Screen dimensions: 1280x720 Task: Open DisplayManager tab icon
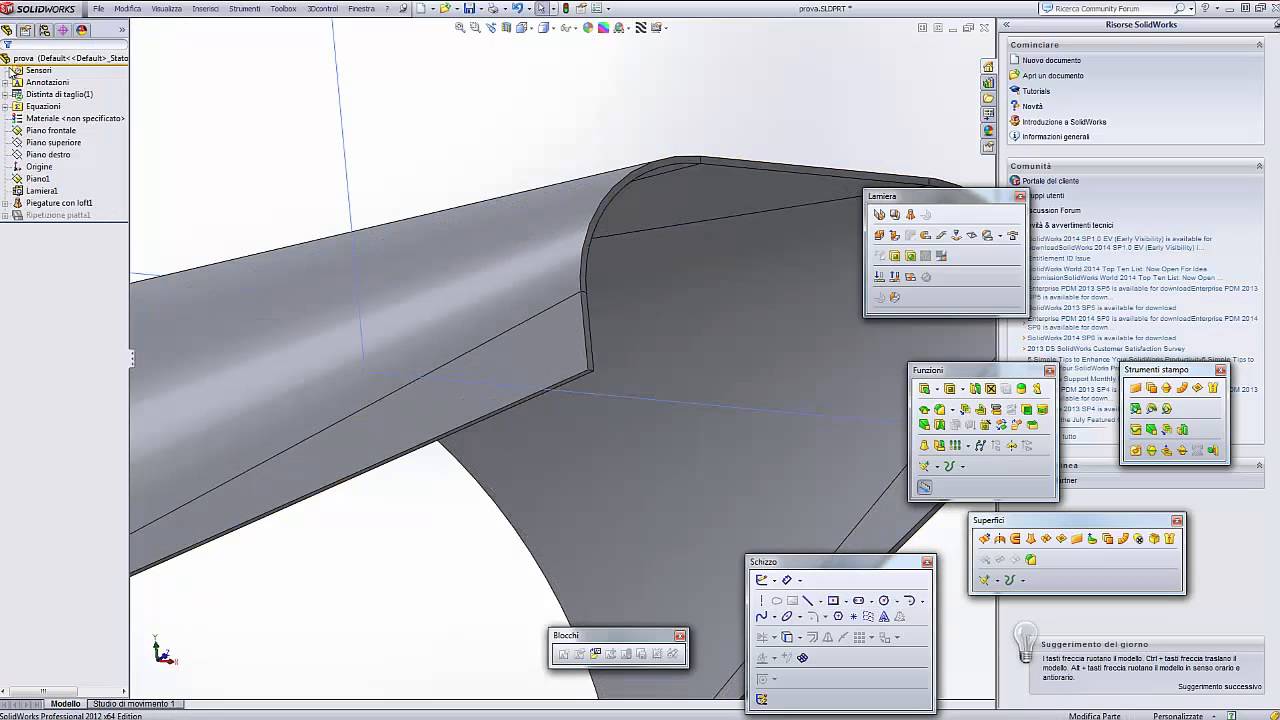[x=82, y=30]
